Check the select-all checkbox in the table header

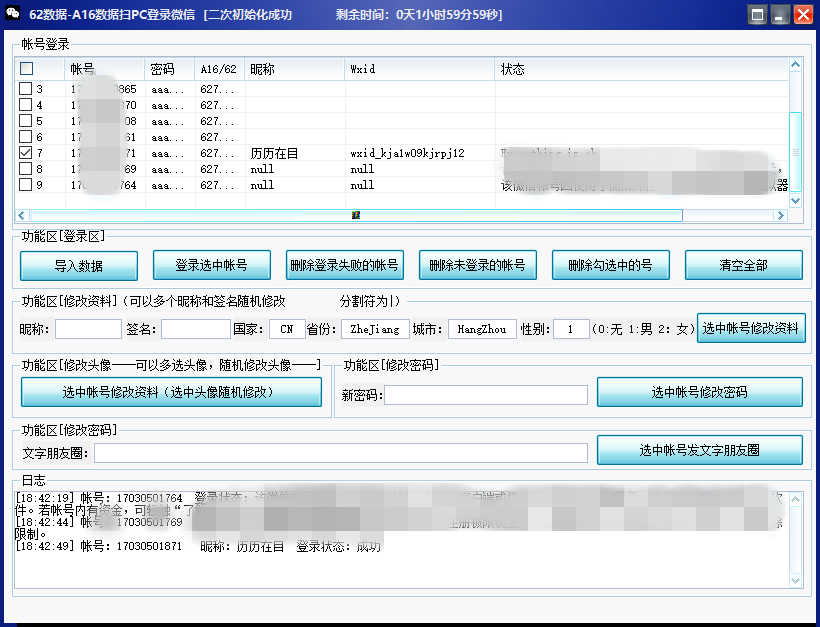25,69
